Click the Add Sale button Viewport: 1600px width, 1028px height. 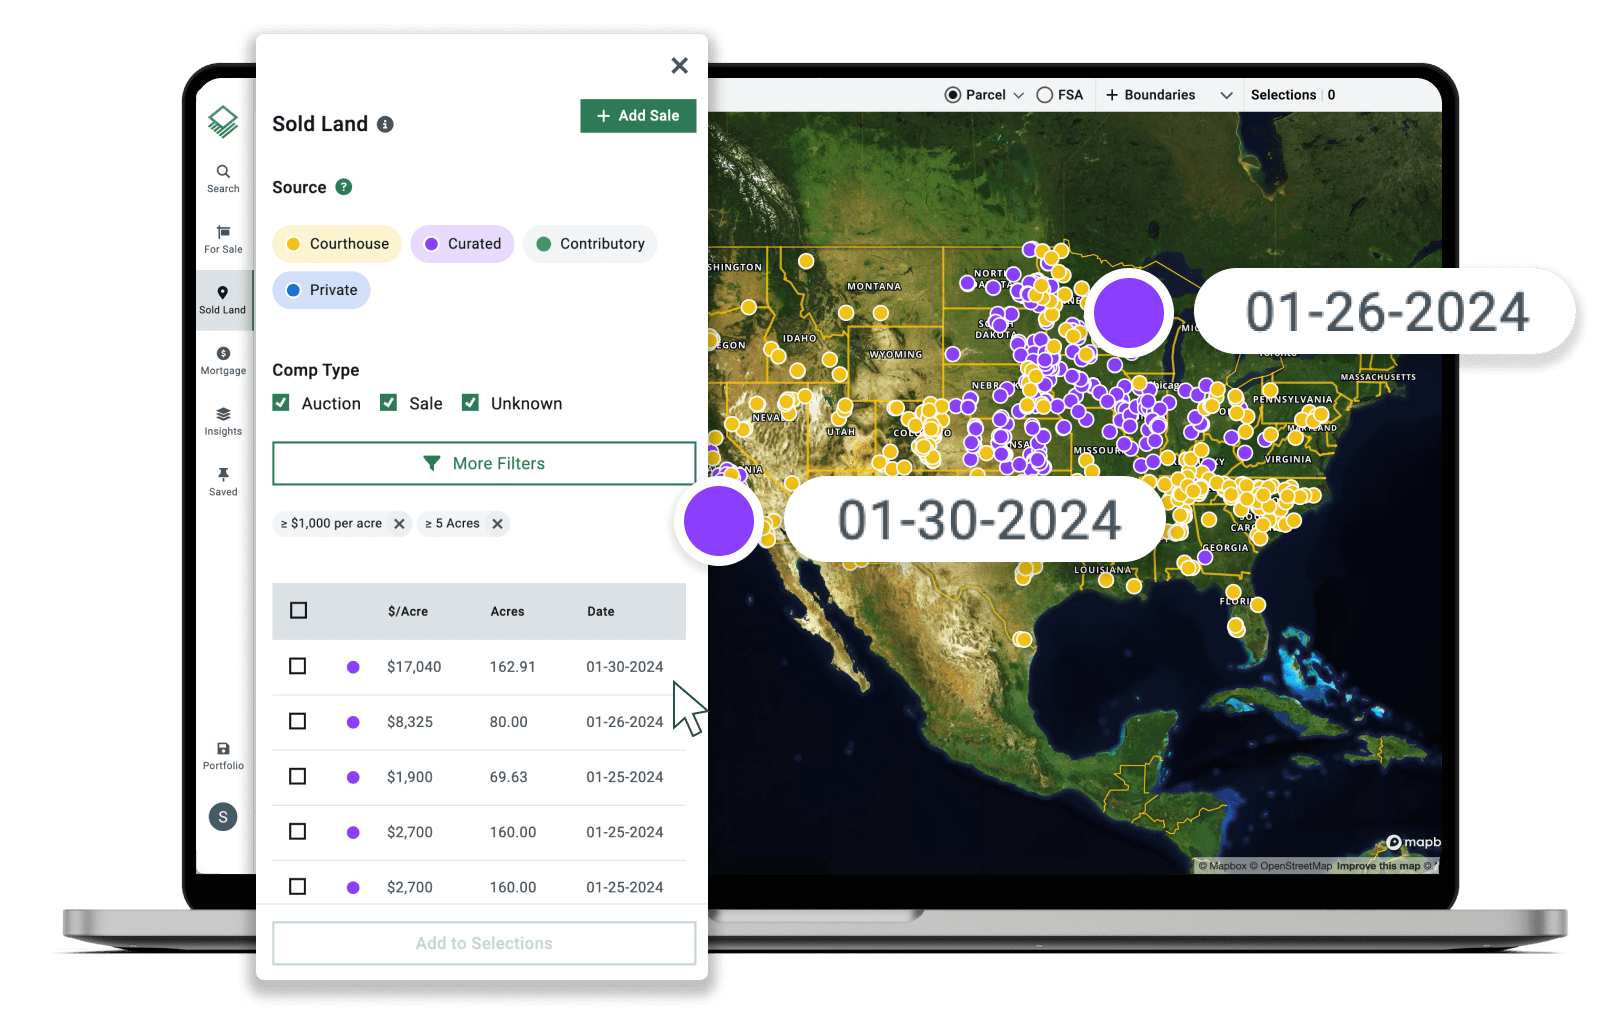(x=638, y=115)
